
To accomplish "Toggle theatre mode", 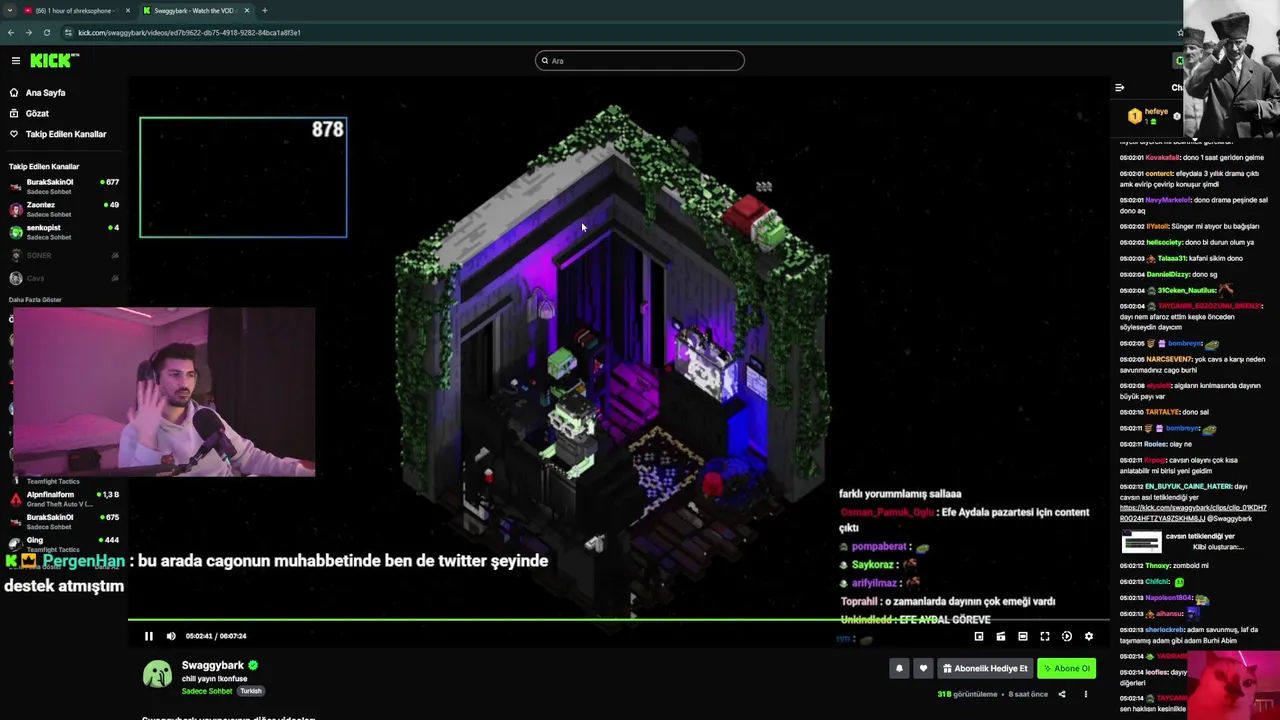I will [1023, 636].
